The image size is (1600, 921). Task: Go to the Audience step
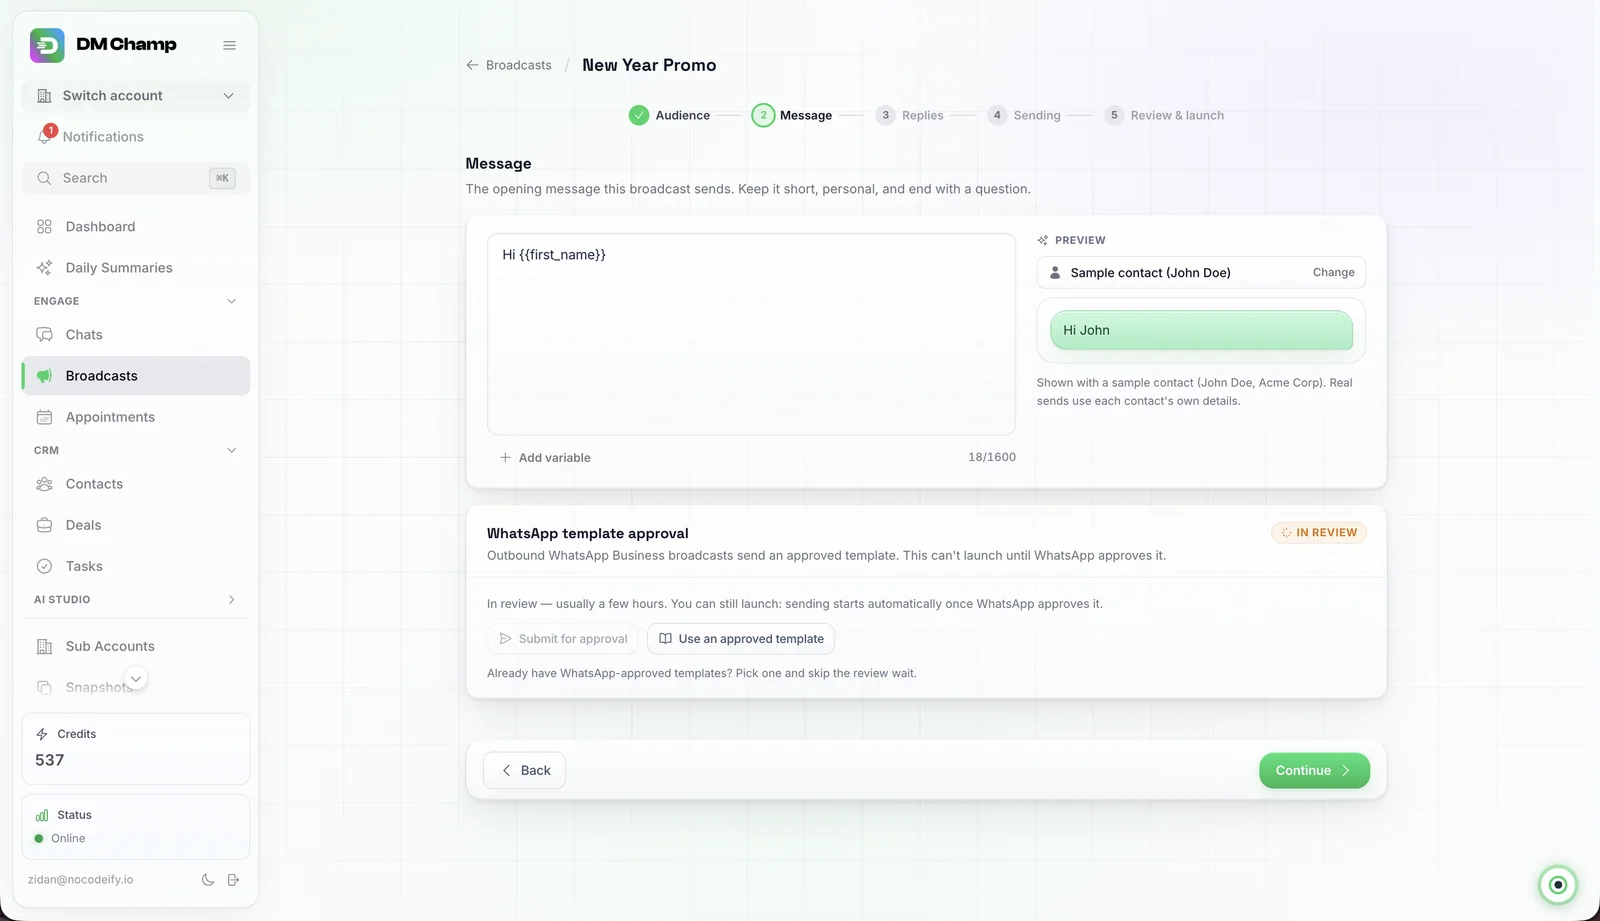tap(669, 115)
